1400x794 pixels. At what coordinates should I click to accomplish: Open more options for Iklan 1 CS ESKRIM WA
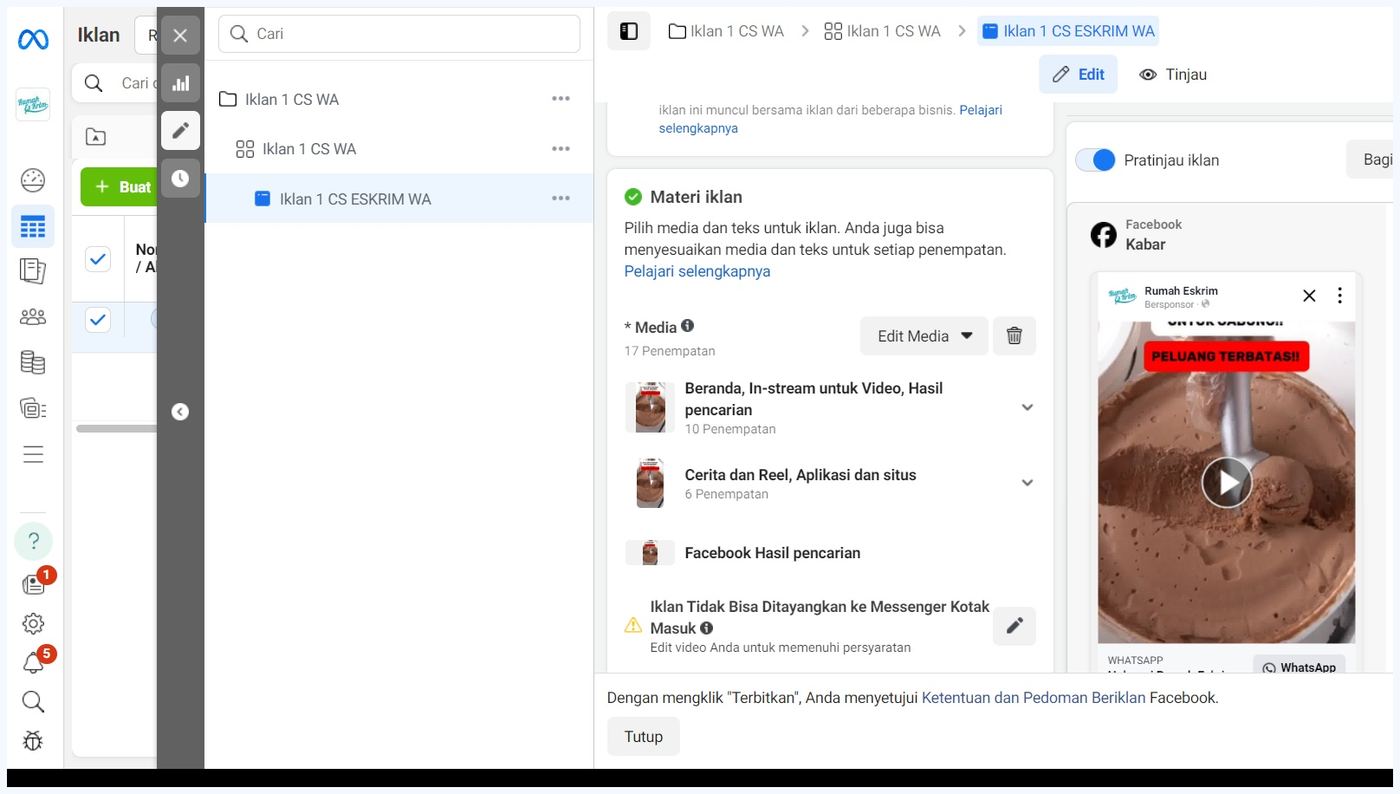tap(561, 199)
